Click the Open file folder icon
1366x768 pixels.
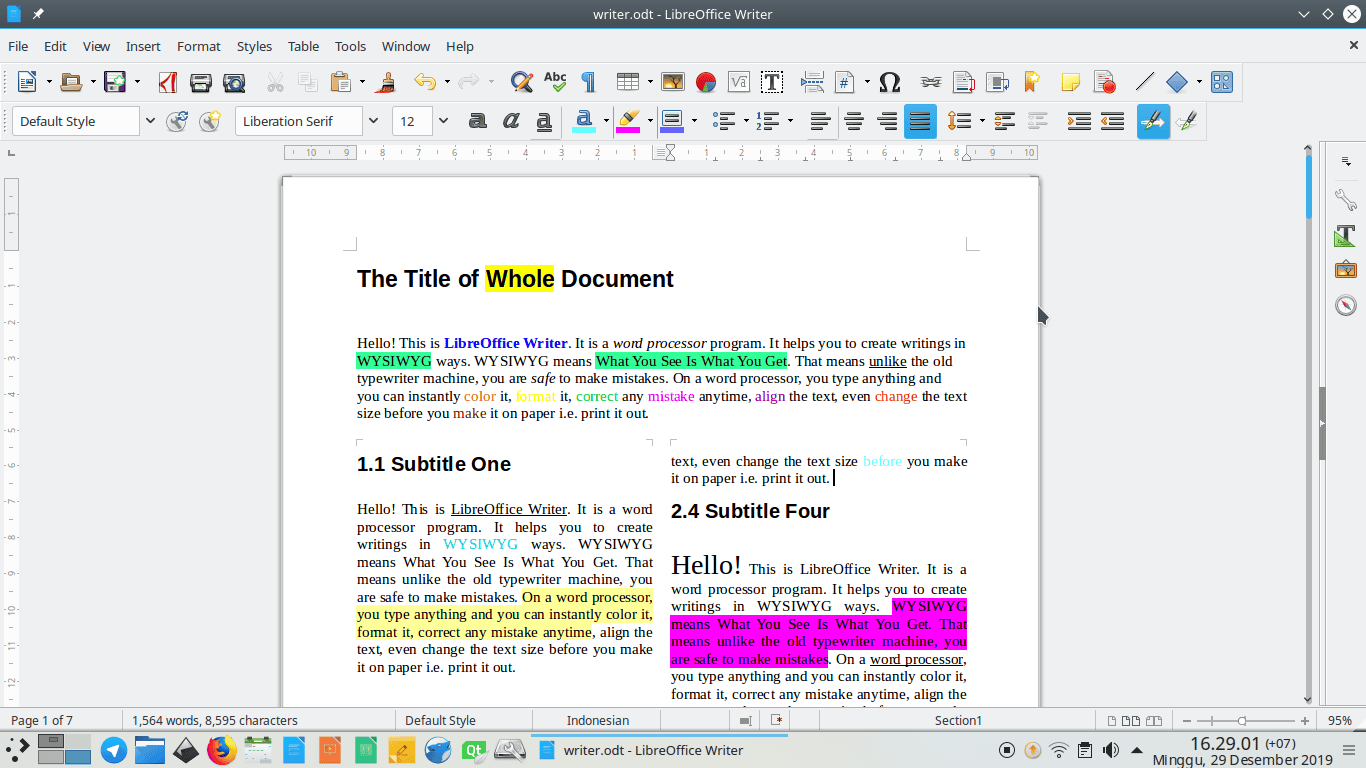pyautogui.click(x=70, y=82)
